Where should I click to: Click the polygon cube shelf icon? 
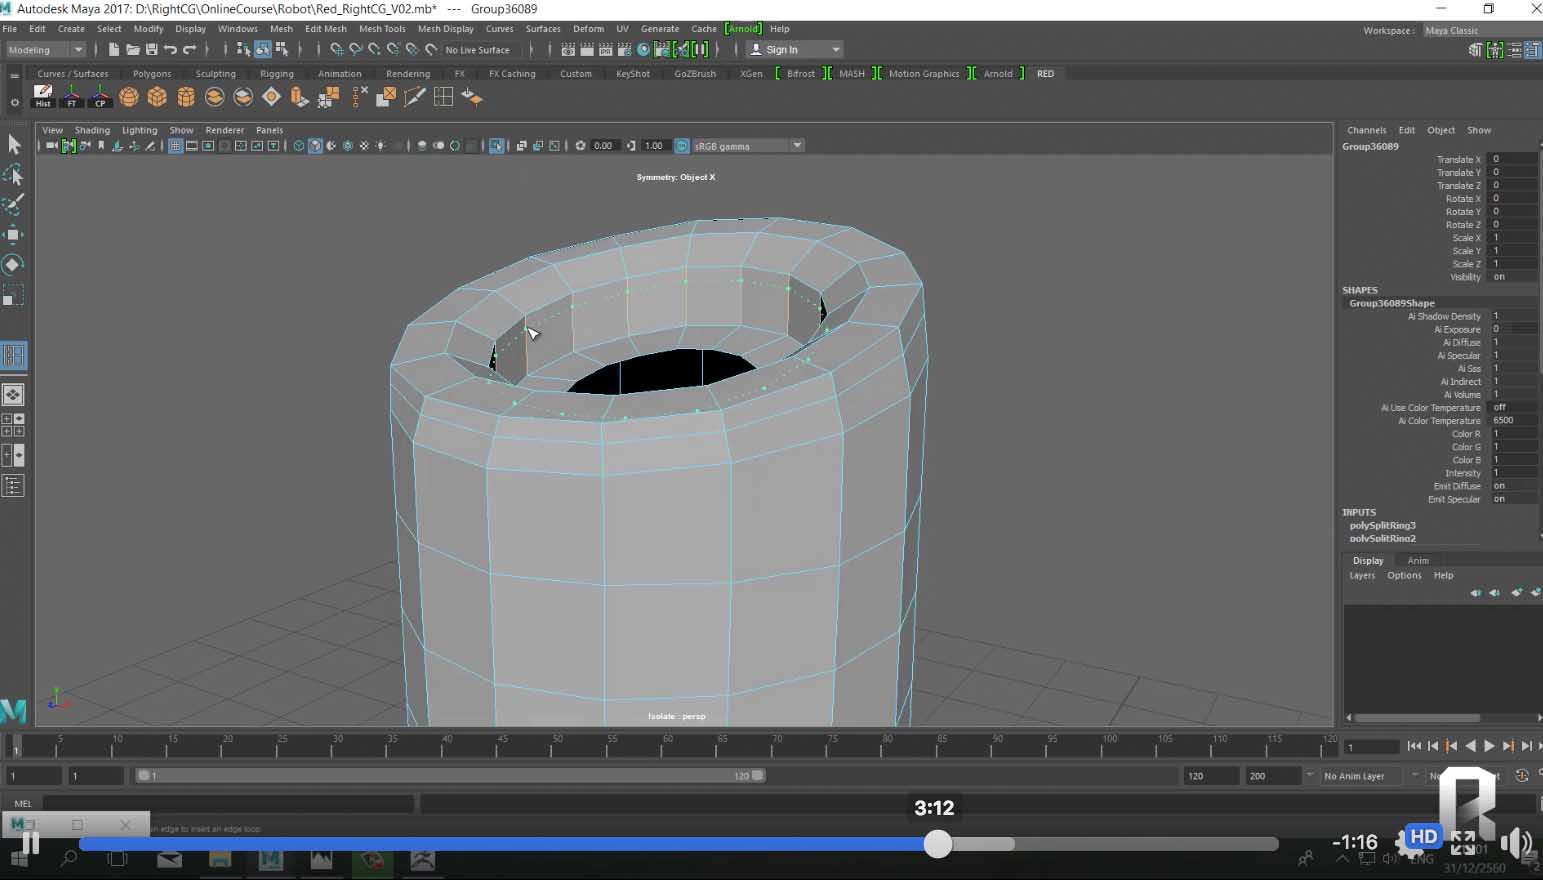pos(157,97)
